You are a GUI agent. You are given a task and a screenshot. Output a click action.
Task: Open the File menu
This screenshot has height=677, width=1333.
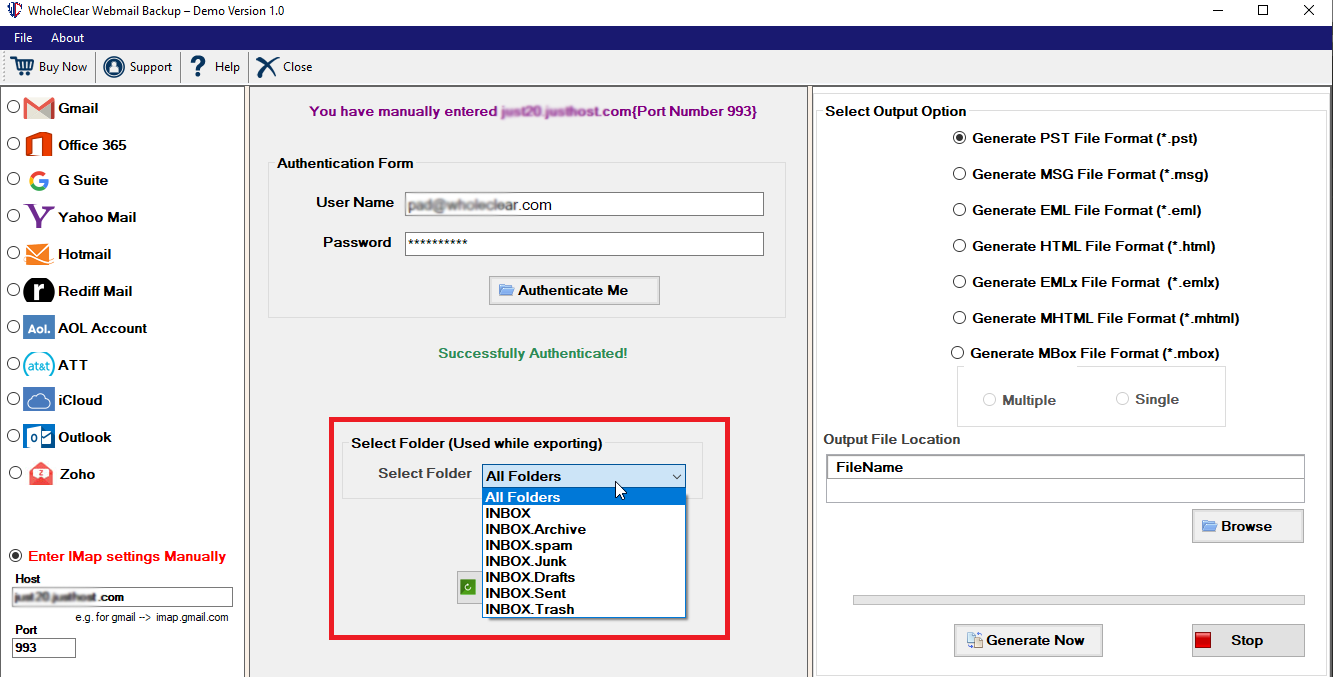click(23, 38)
